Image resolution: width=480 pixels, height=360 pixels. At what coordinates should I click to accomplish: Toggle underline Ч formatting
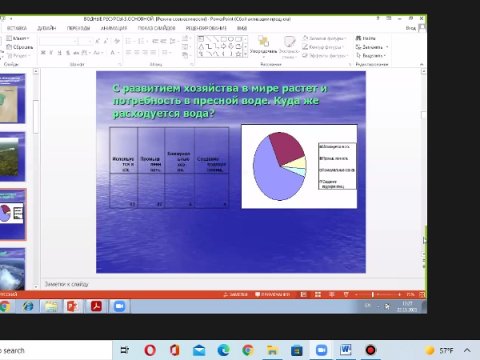(x=59, y=53)
